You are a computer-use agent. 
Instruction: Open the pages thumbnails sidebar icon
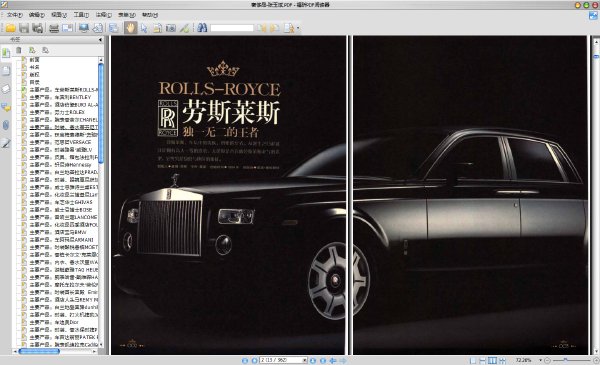click(x=6, y=71)
